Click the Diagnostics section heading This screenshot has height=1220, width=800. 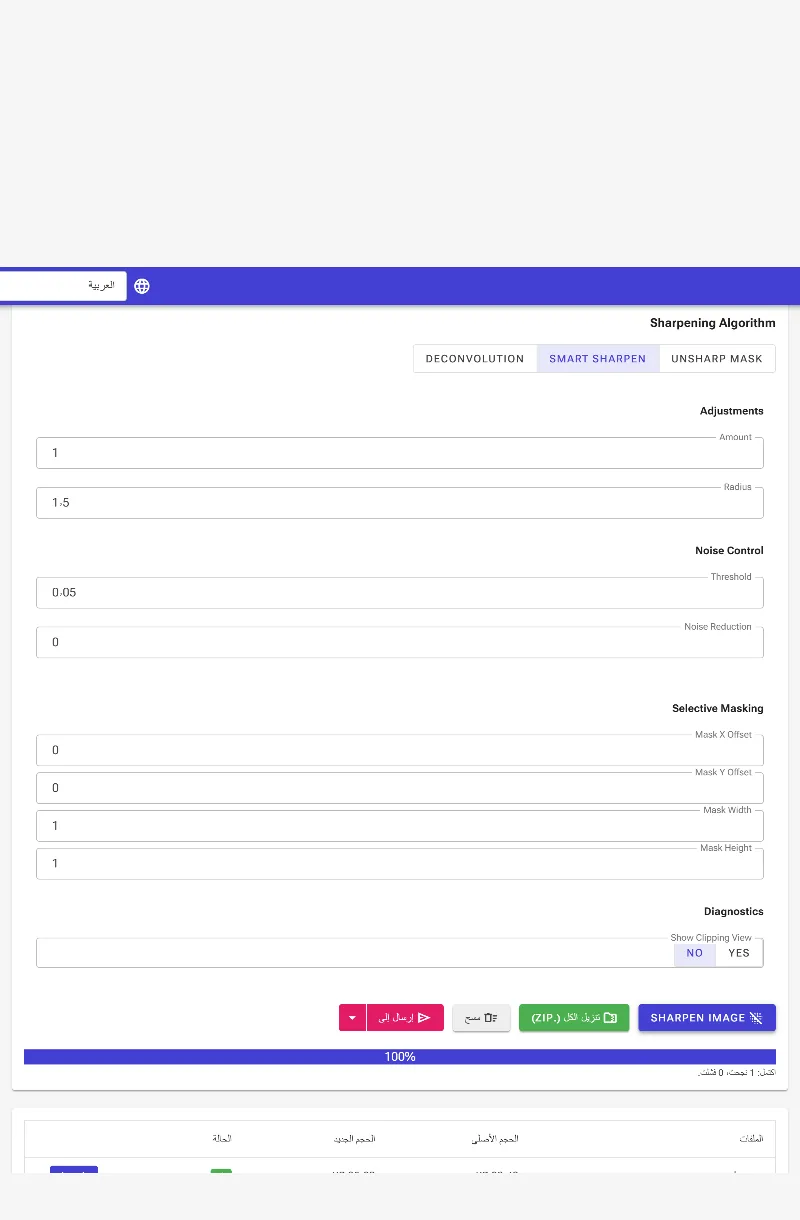[x=734, y=912]
